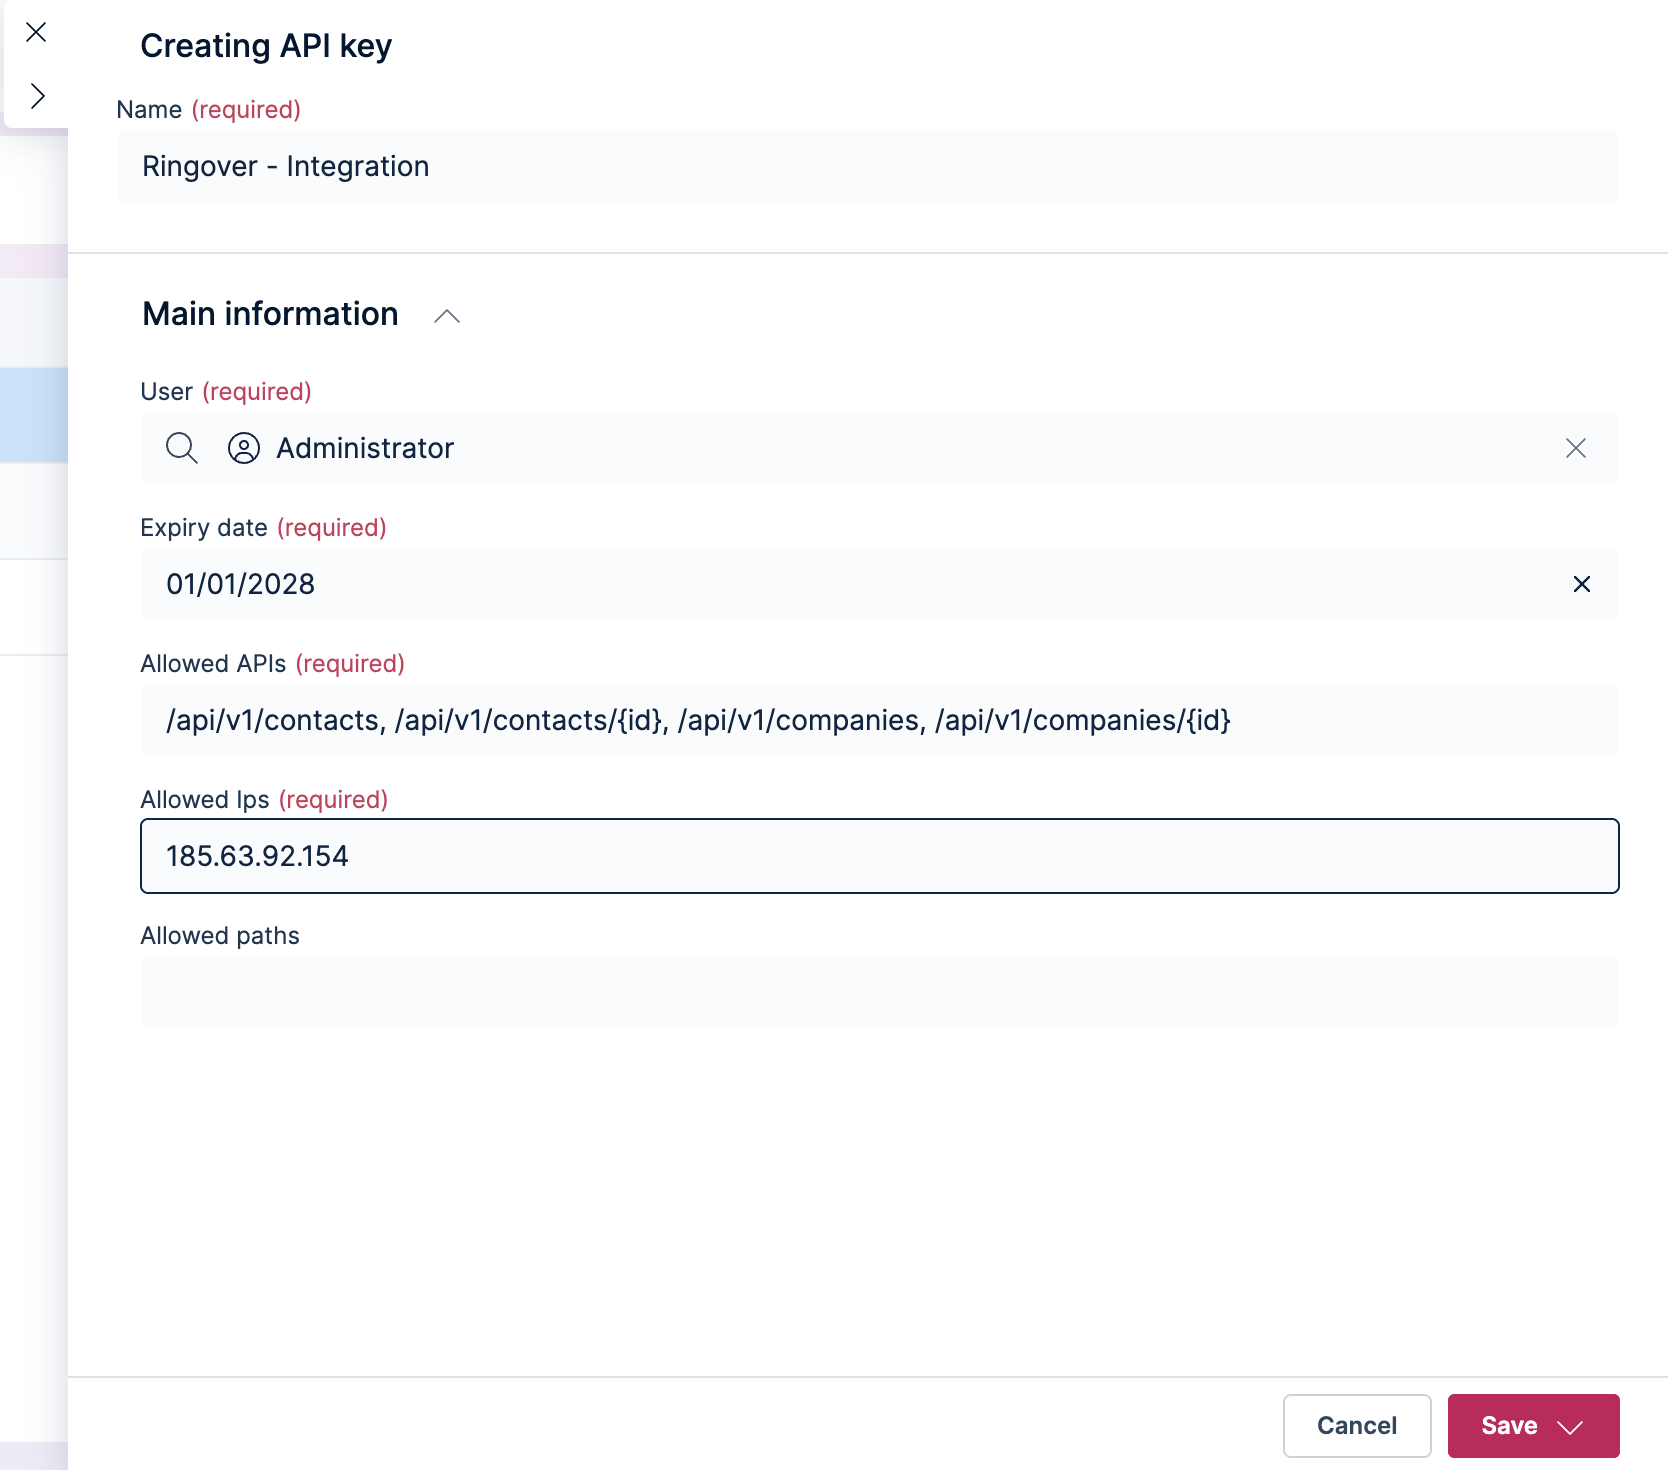This screenshot has height=1470, width=1668.
Task: Clear the Expiry date value
Action: point(1582,584)
